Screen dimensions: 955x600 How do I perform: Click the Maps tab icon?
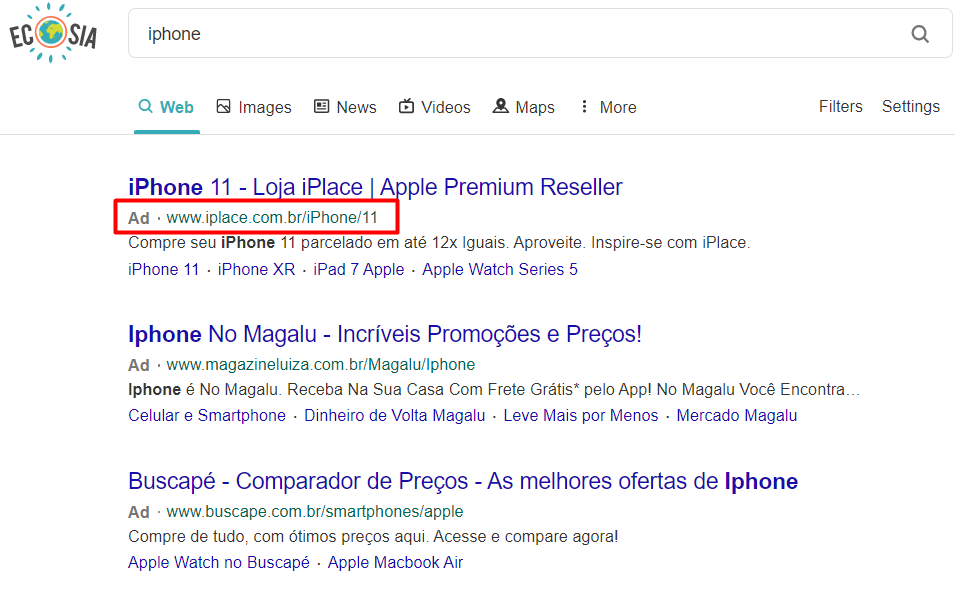[500, 106]
